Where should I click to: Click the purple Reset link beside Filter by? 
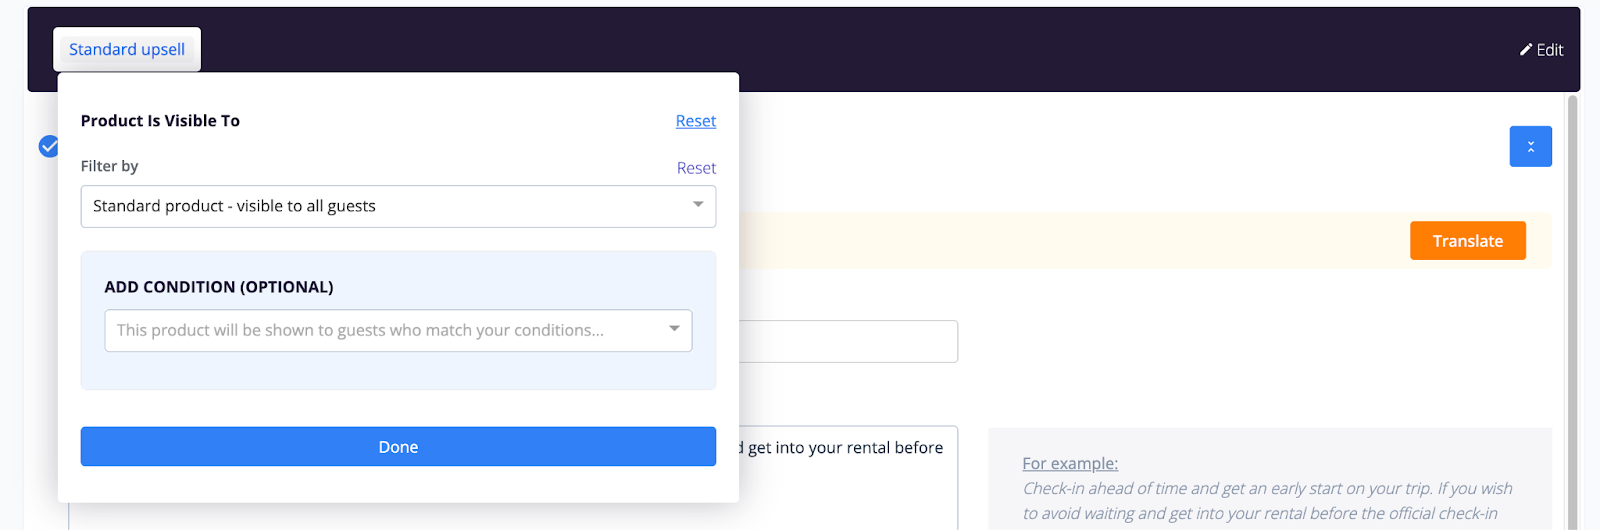click(x=696, y=168)
